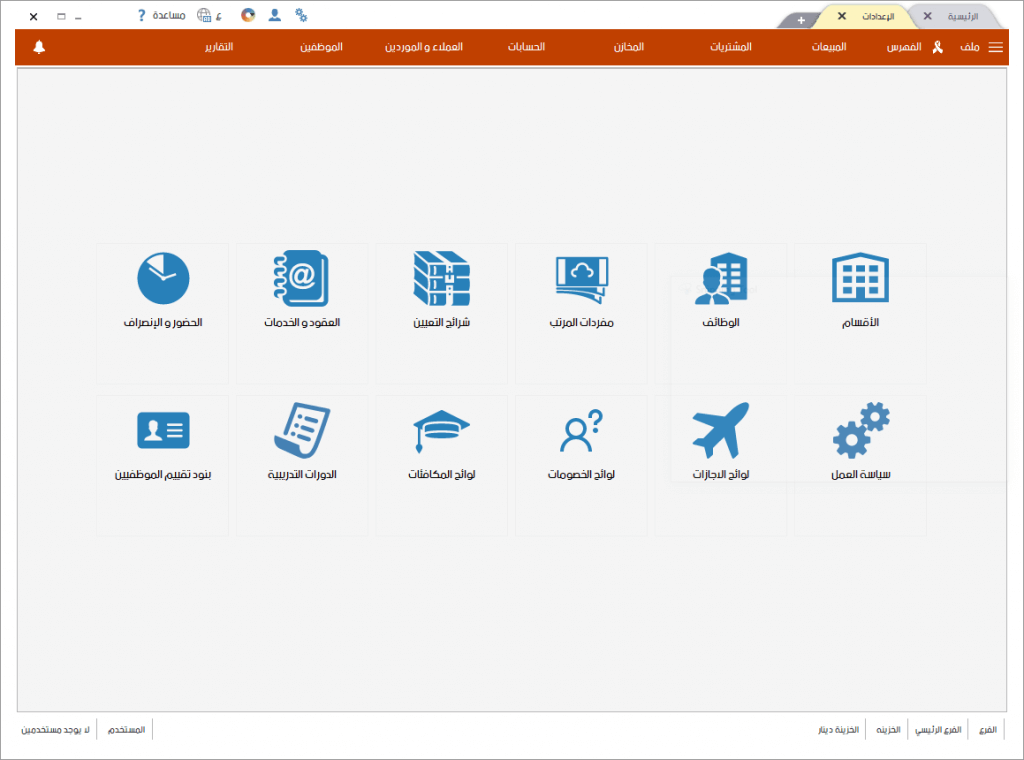
Task: Click الفرع الرئيسي in status bar
Action: point(938,729)
